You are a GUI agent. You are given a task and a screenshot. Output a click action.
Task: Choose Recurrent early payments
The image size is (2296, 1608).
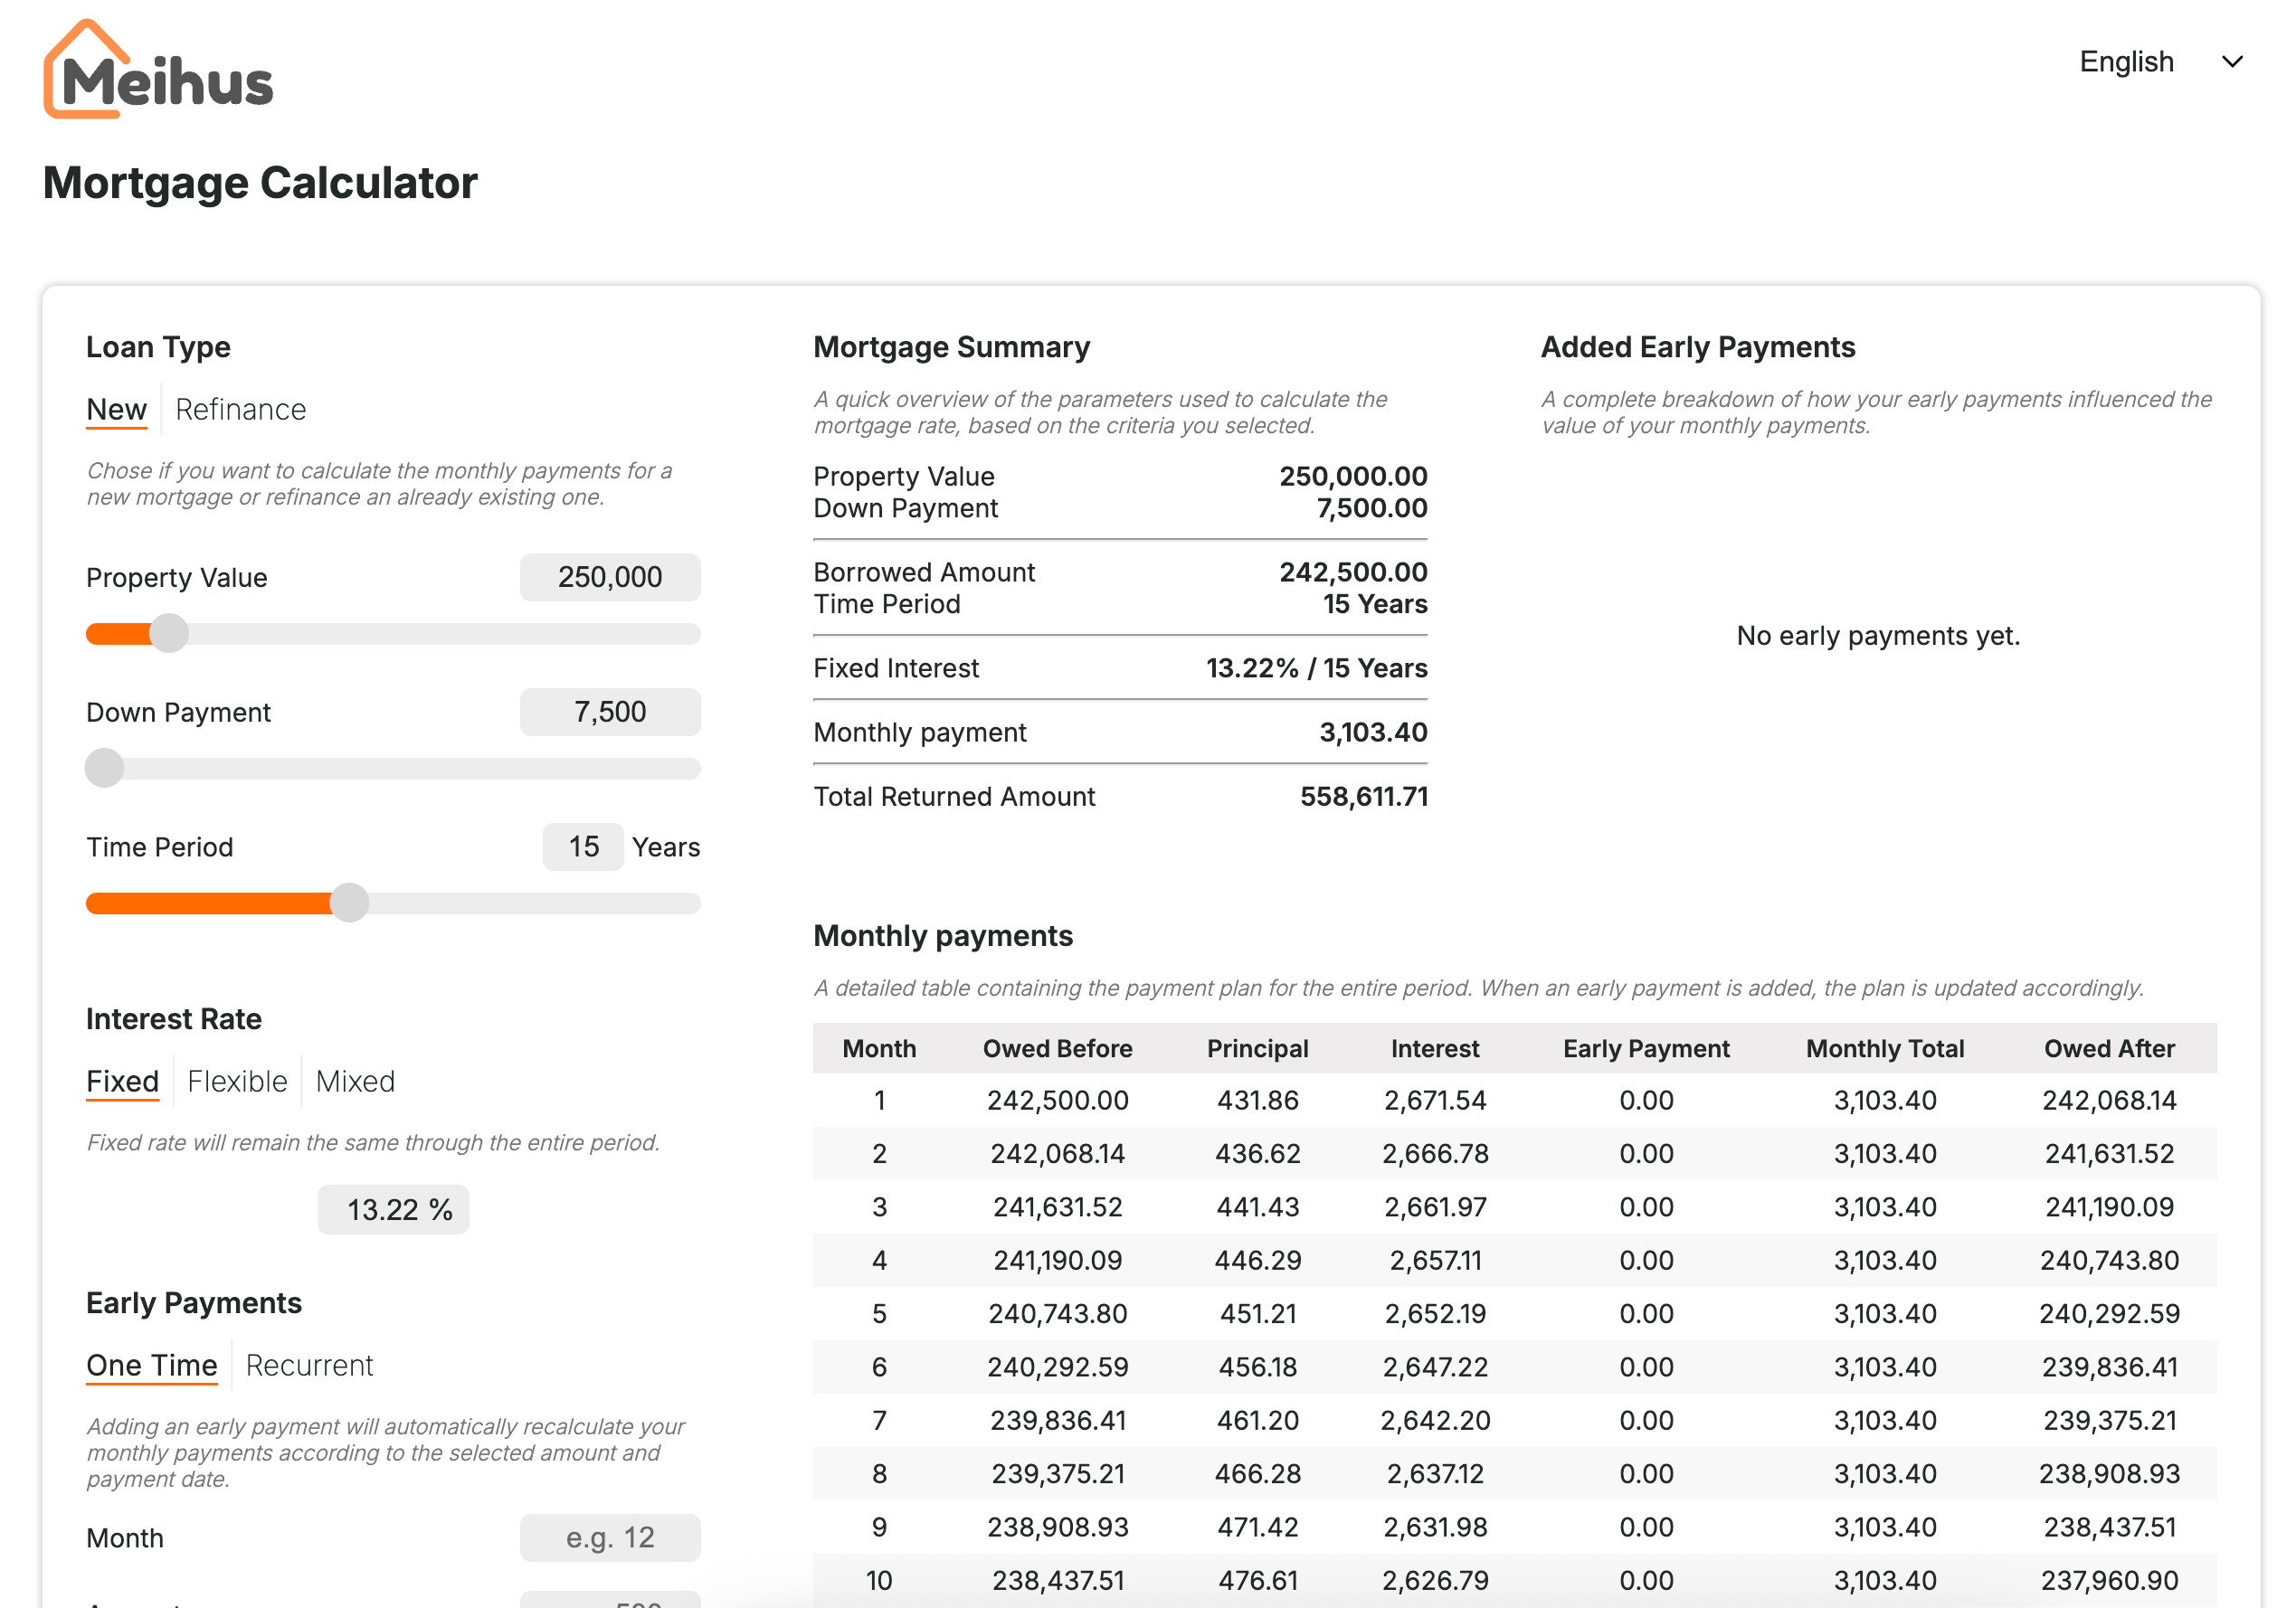pos(309,1365)
